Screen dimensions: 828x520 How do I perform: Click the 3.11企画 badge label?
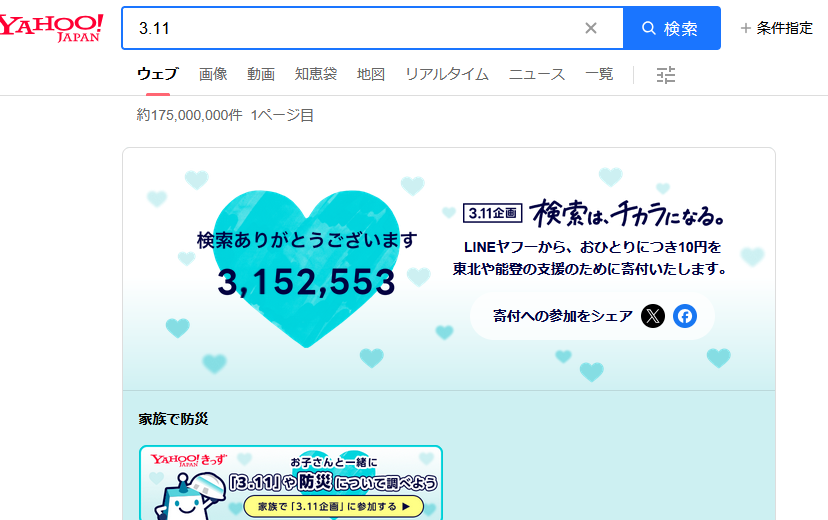(x=493, y=213)
